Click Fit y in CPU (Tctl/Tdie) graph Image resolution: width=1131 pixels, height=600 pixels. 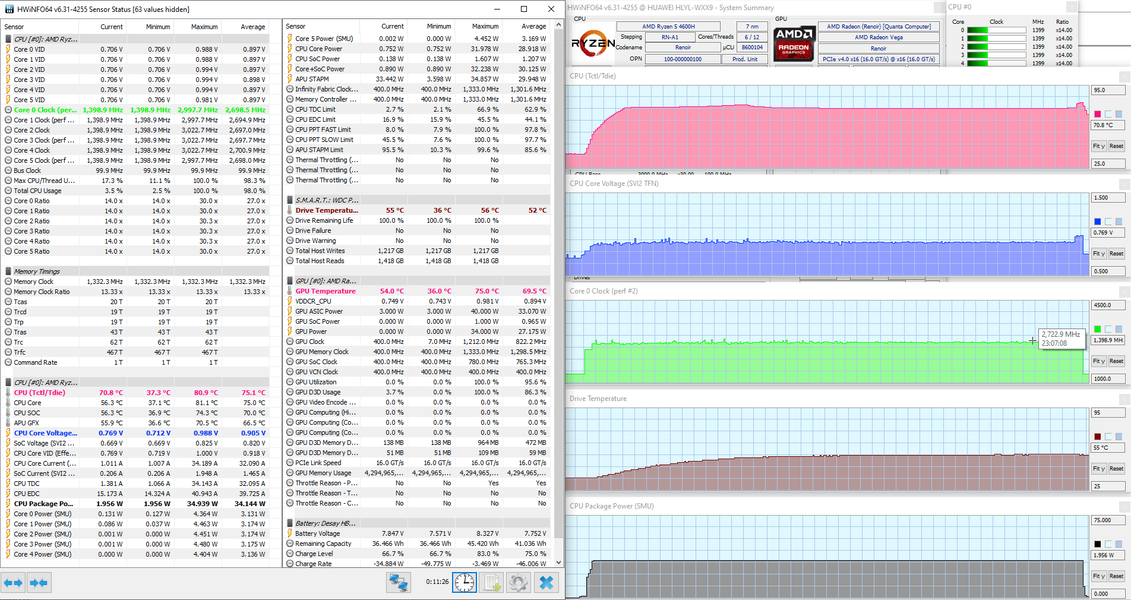(1098, 146)
